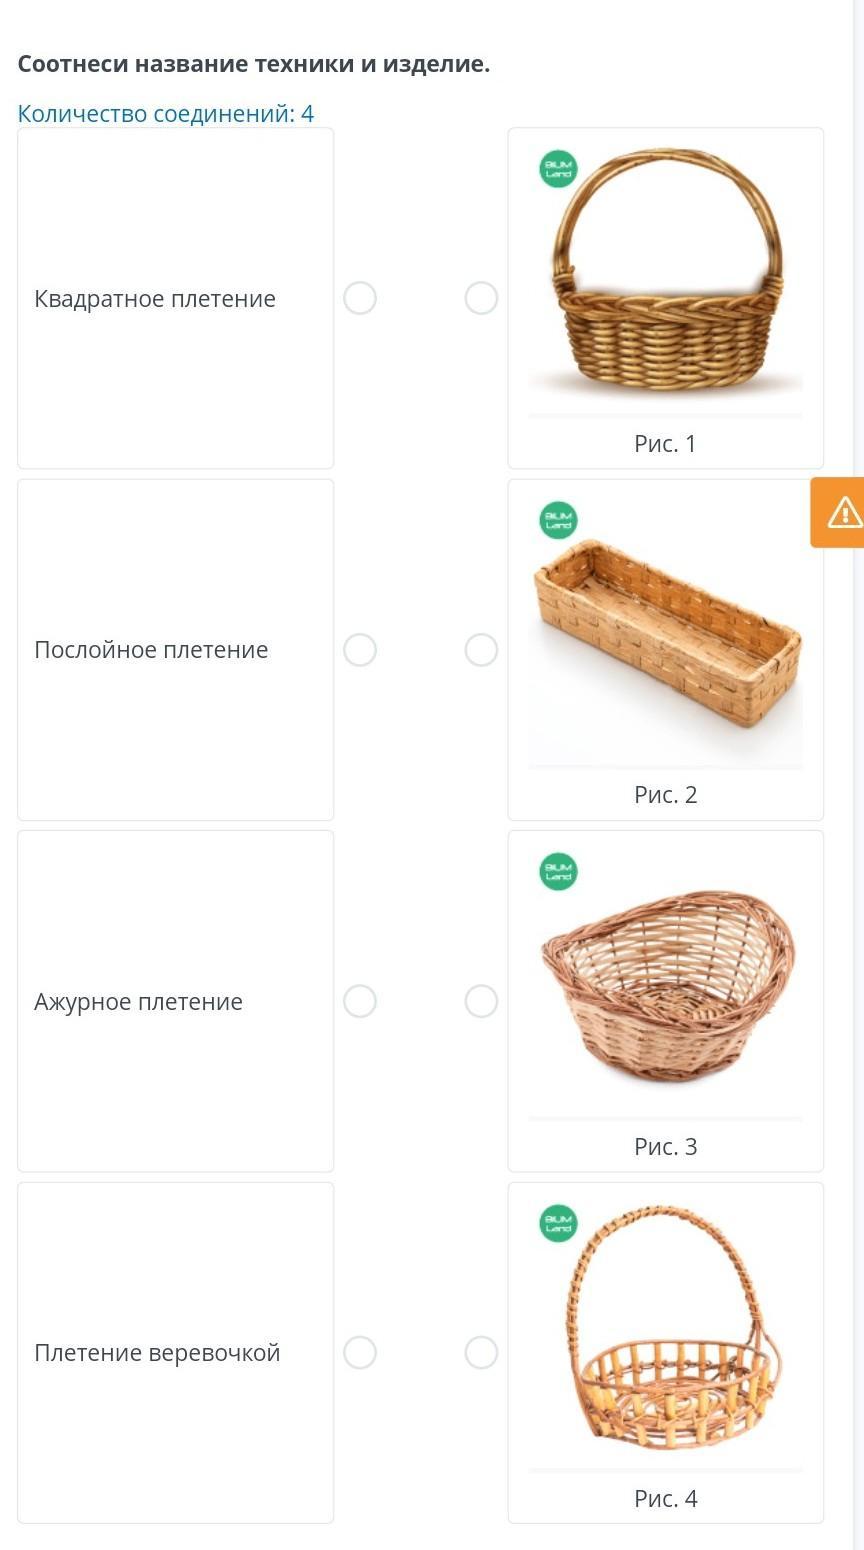Click BilimLand logo badge on Рис. 2

point(558,520)
